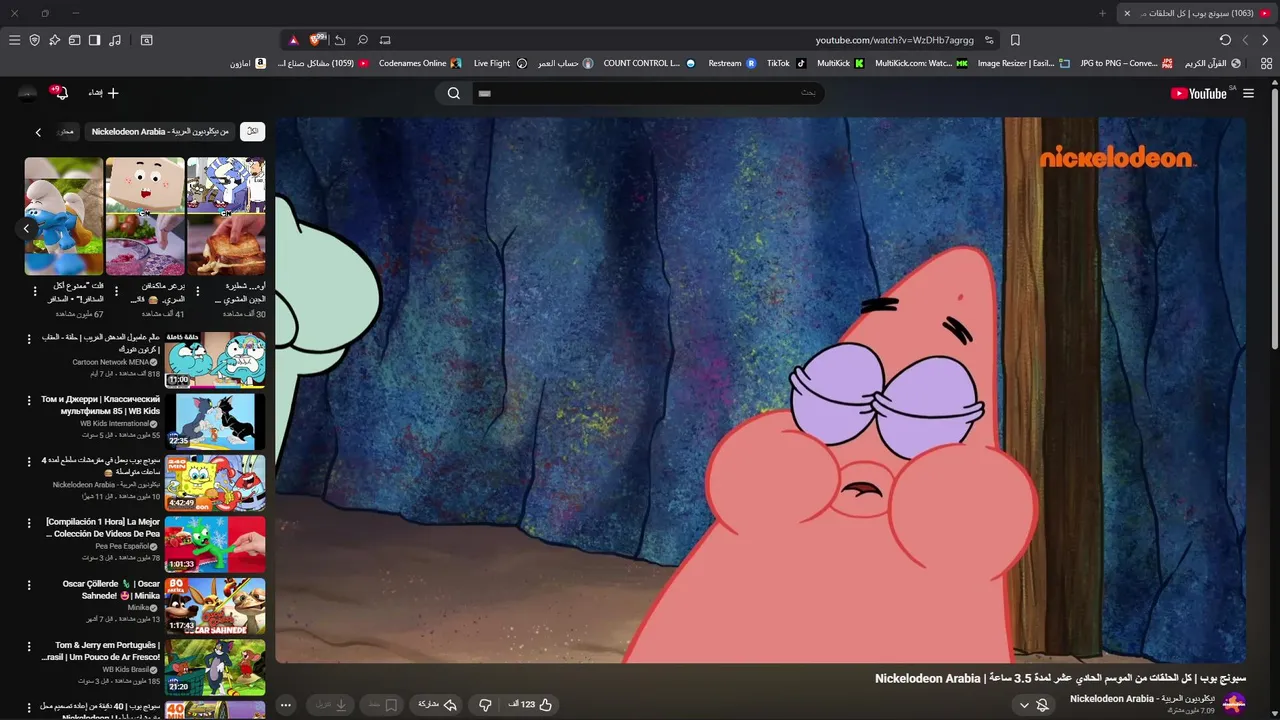Open the Brave Wallet icon
This screenshot has height=720, width=1280.
(74, 40)
